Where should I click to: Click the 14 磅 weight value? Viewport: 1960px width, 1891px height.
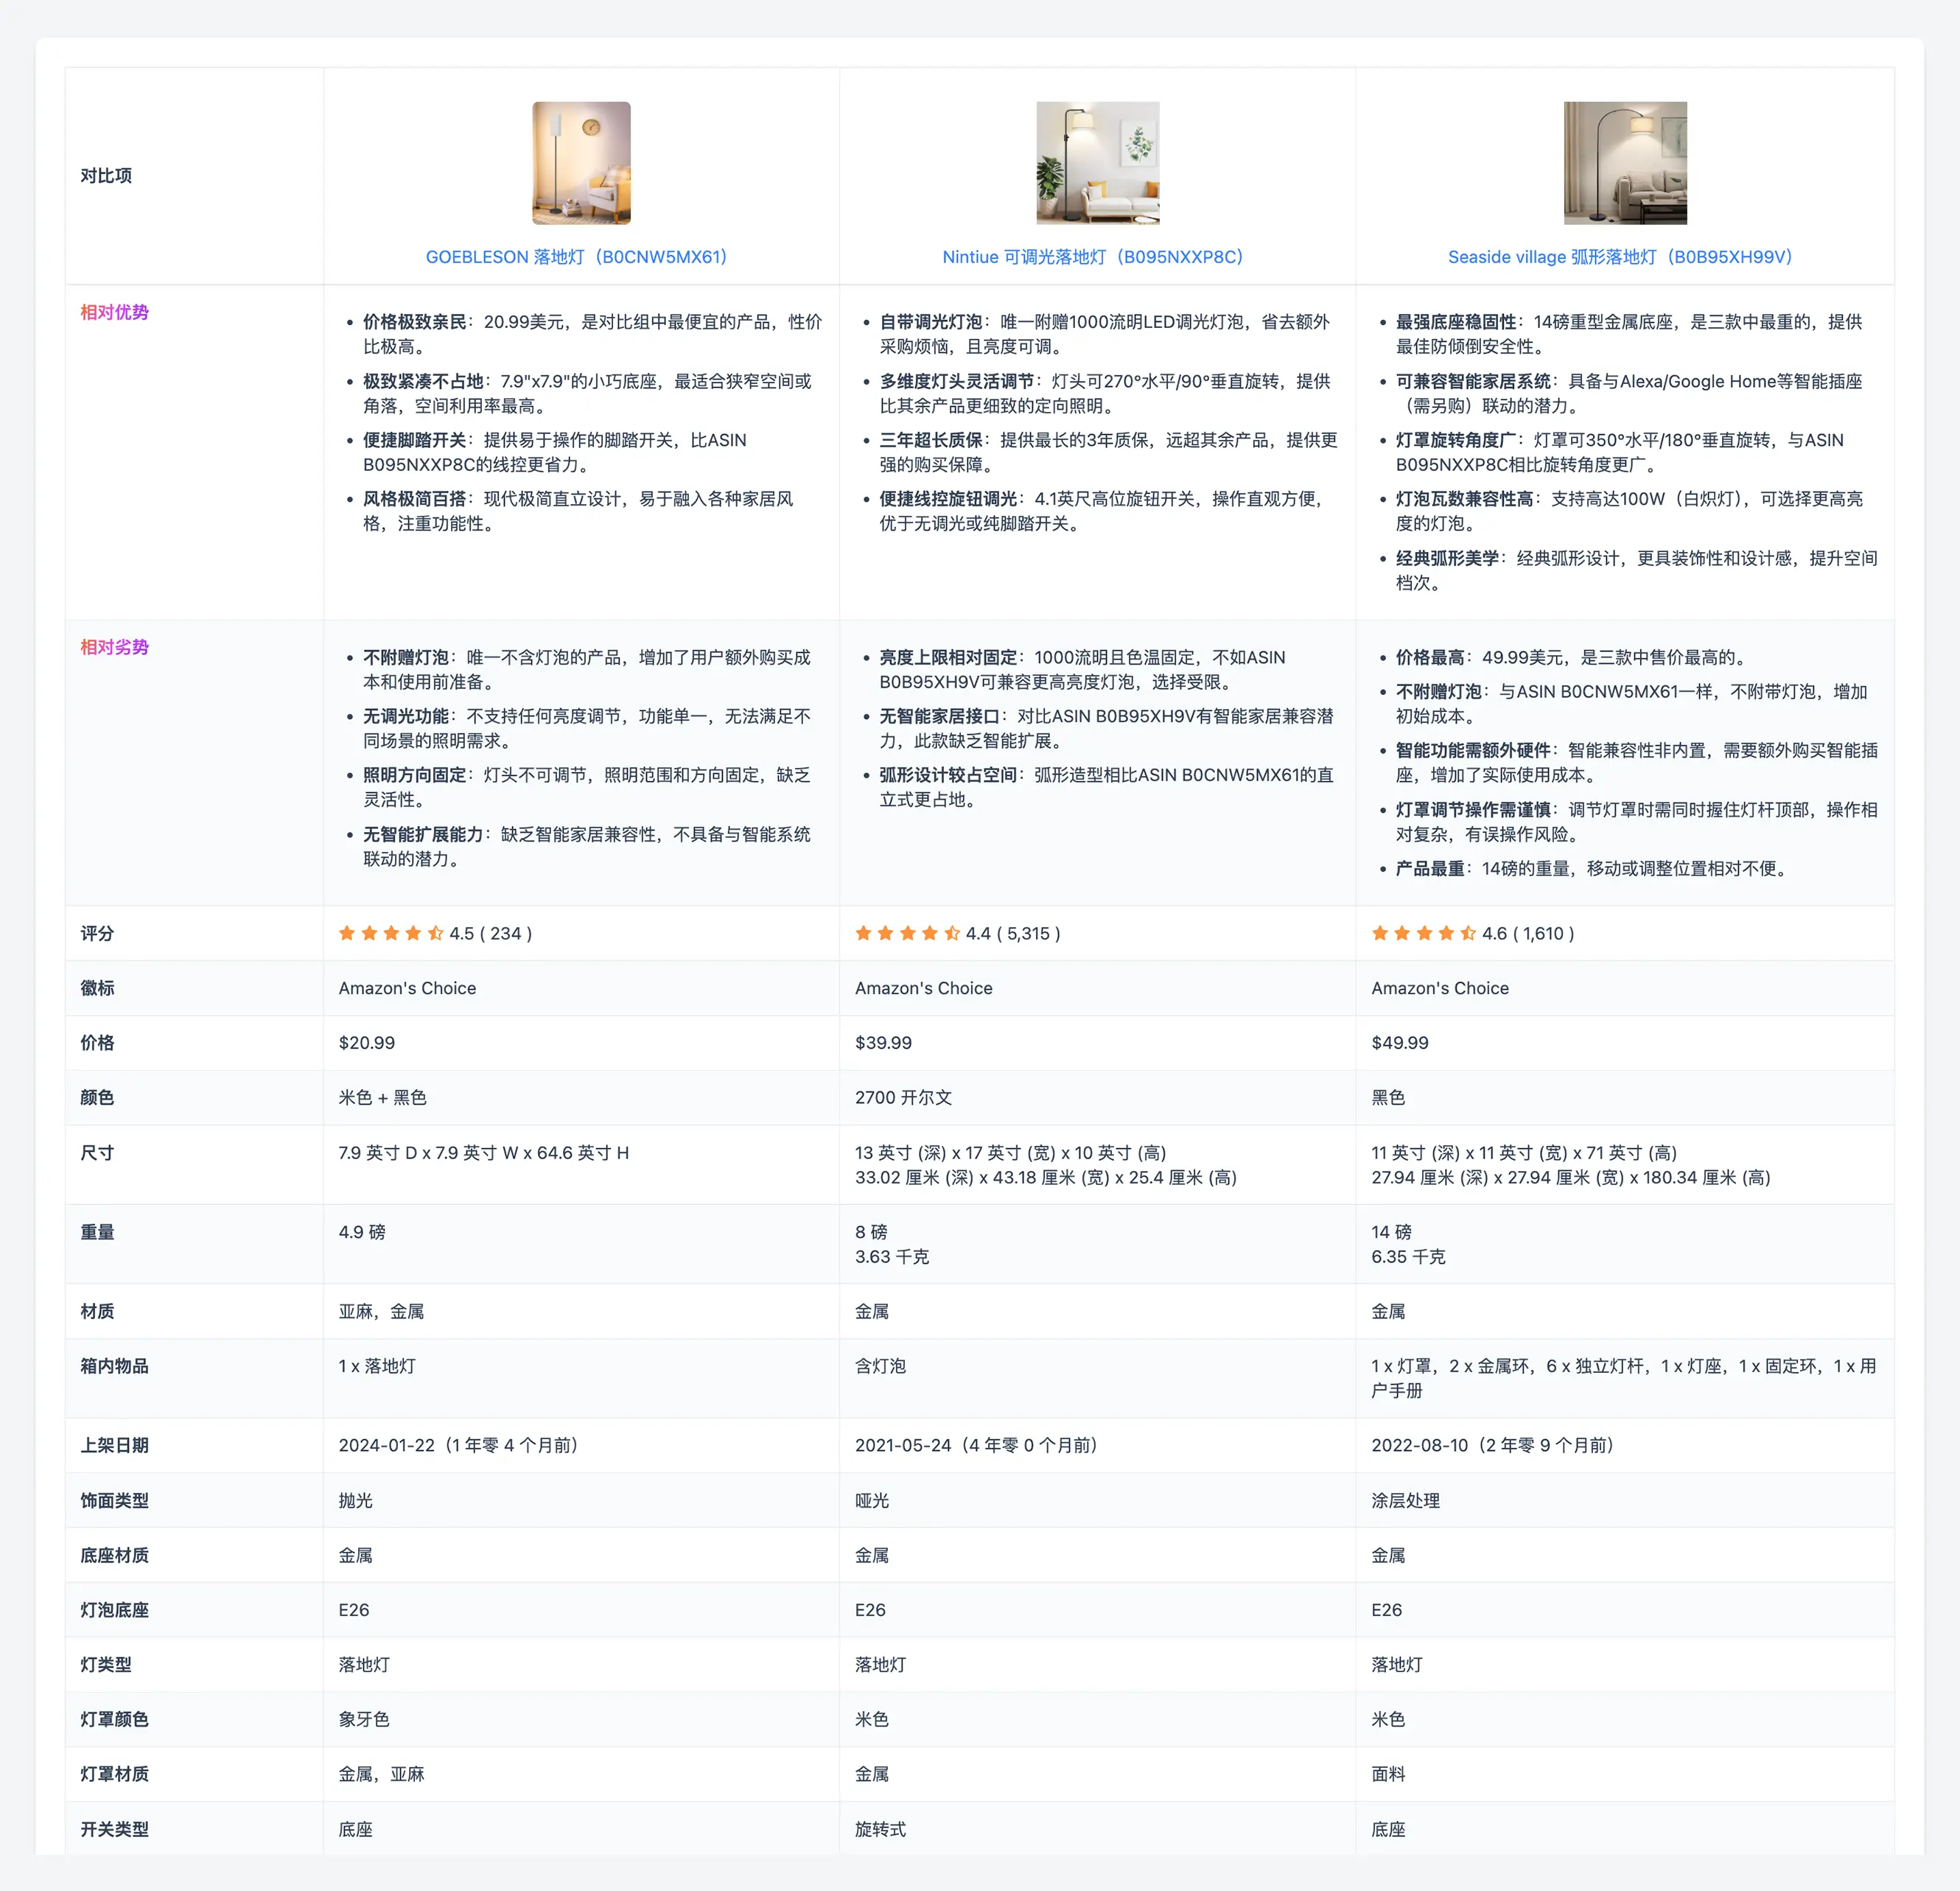click(x=1391, y=1232)
